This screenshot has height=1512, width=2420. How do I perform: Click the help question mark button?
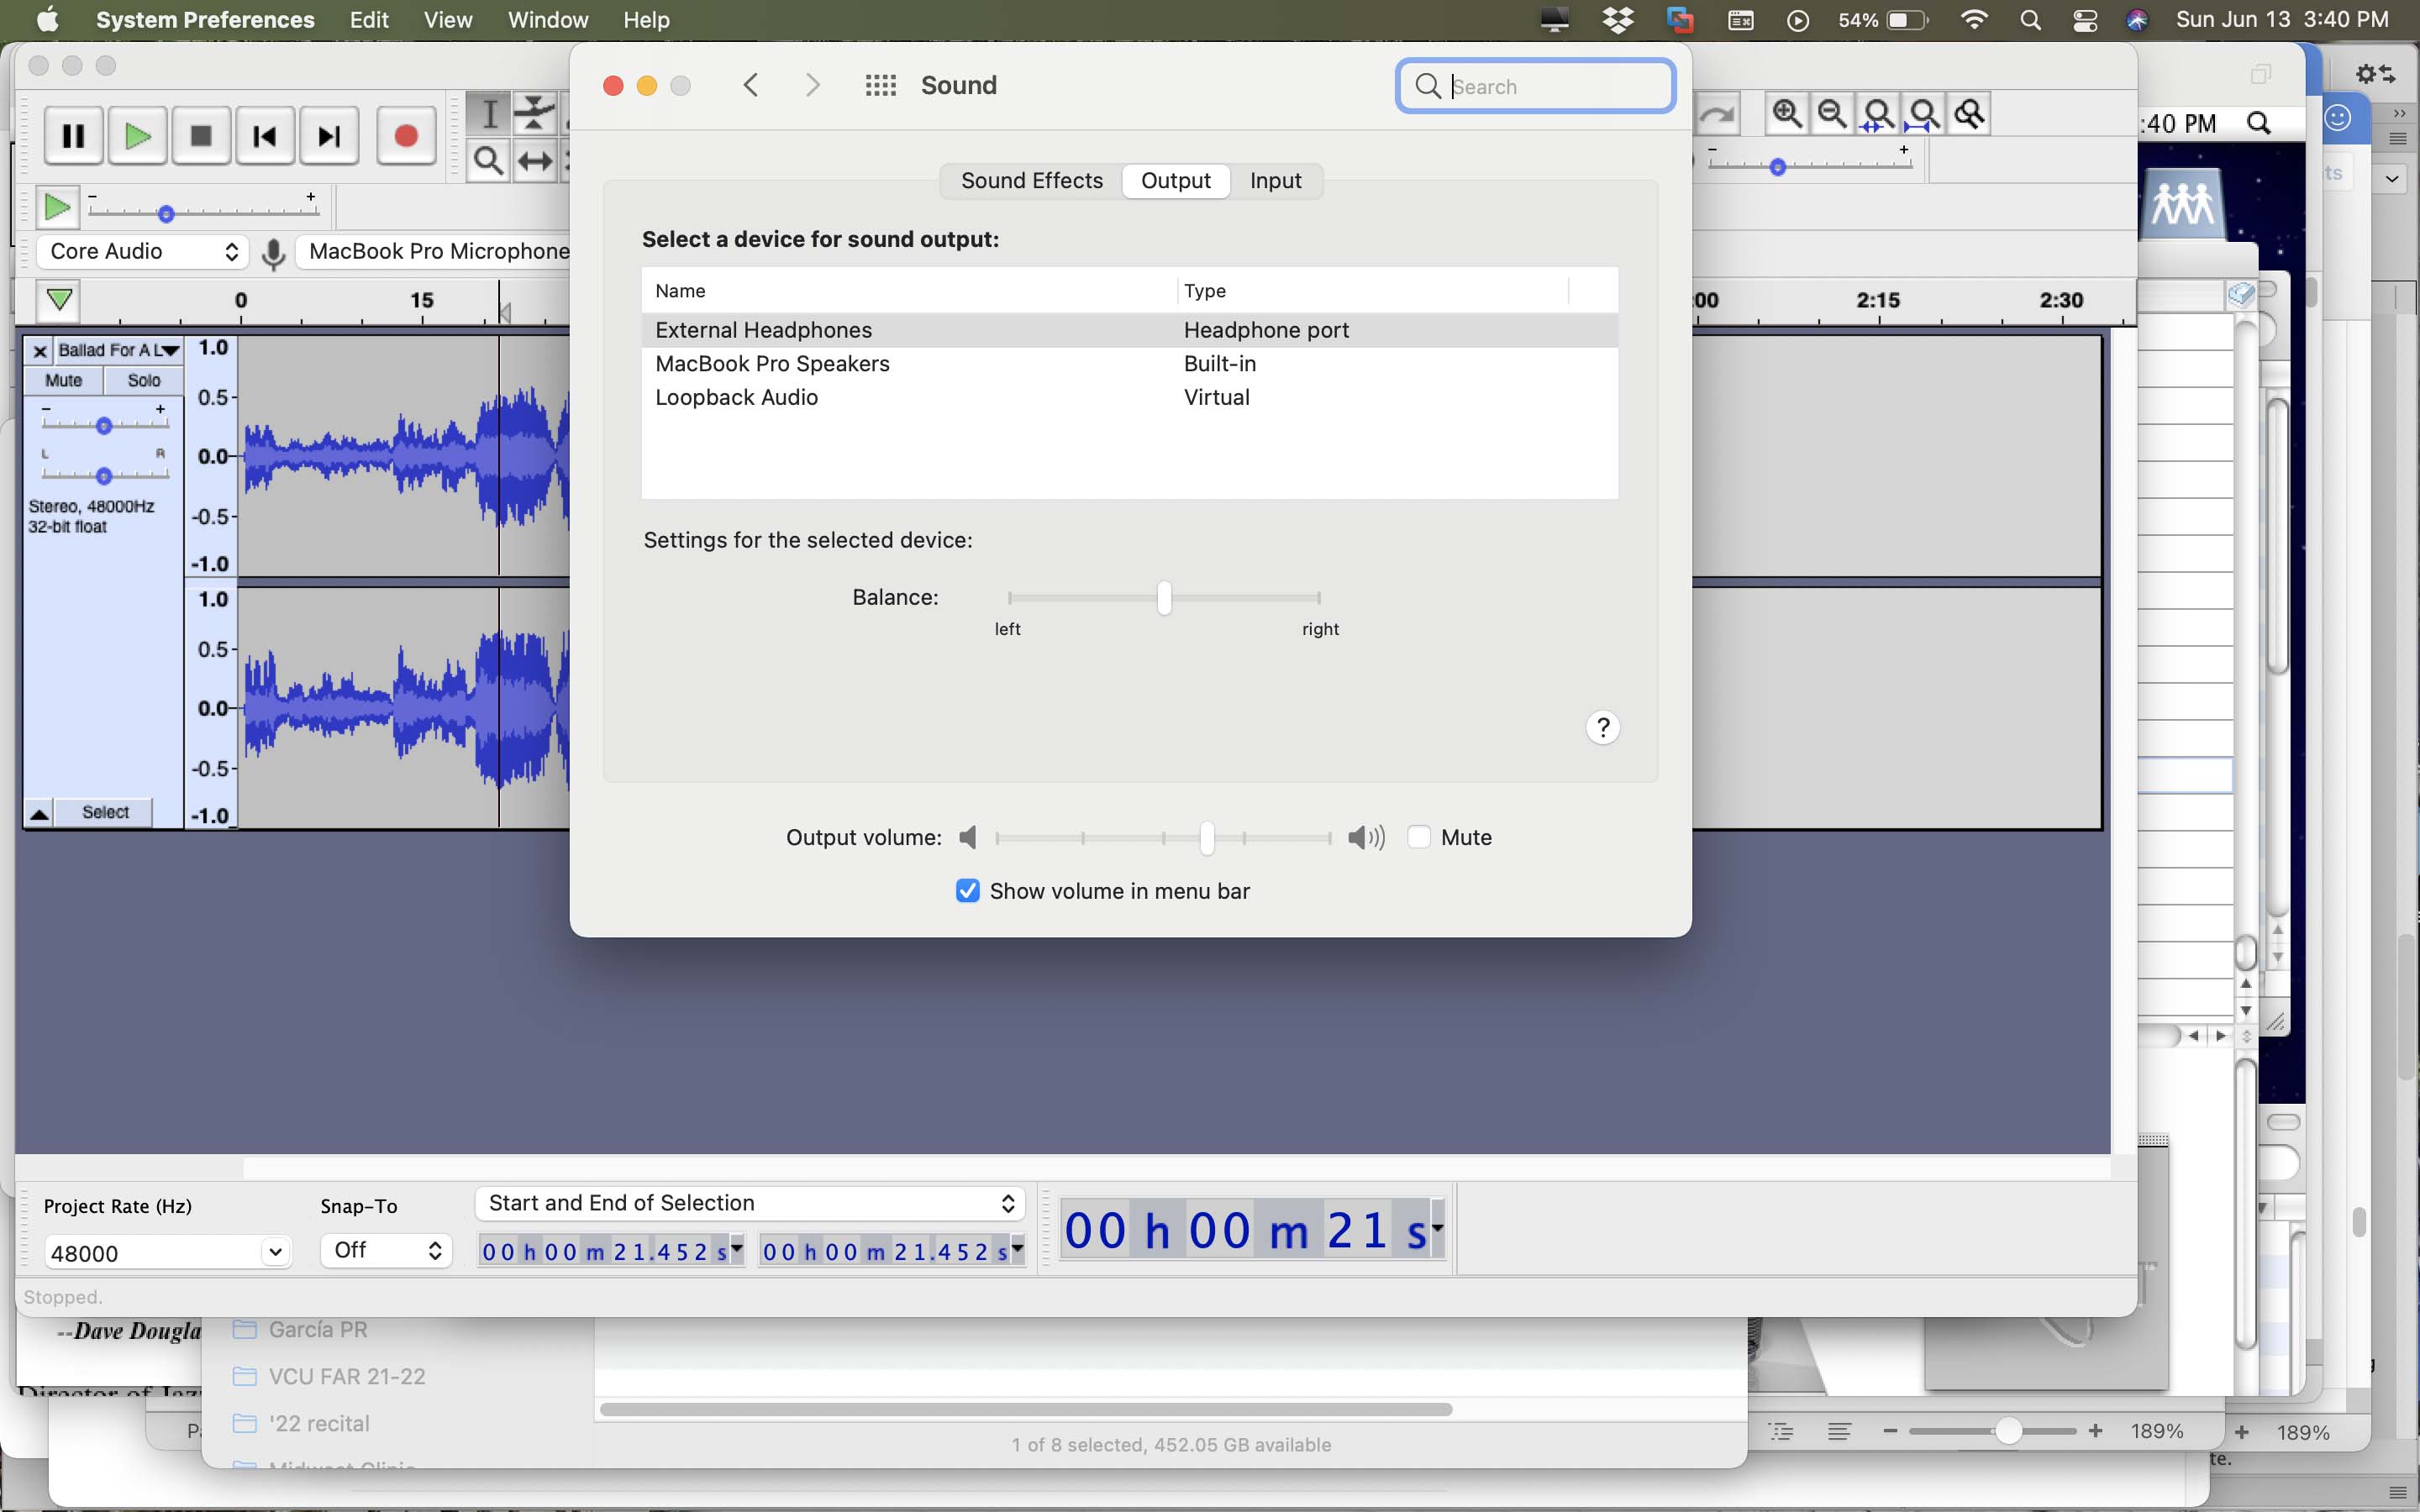(1602, 727)
